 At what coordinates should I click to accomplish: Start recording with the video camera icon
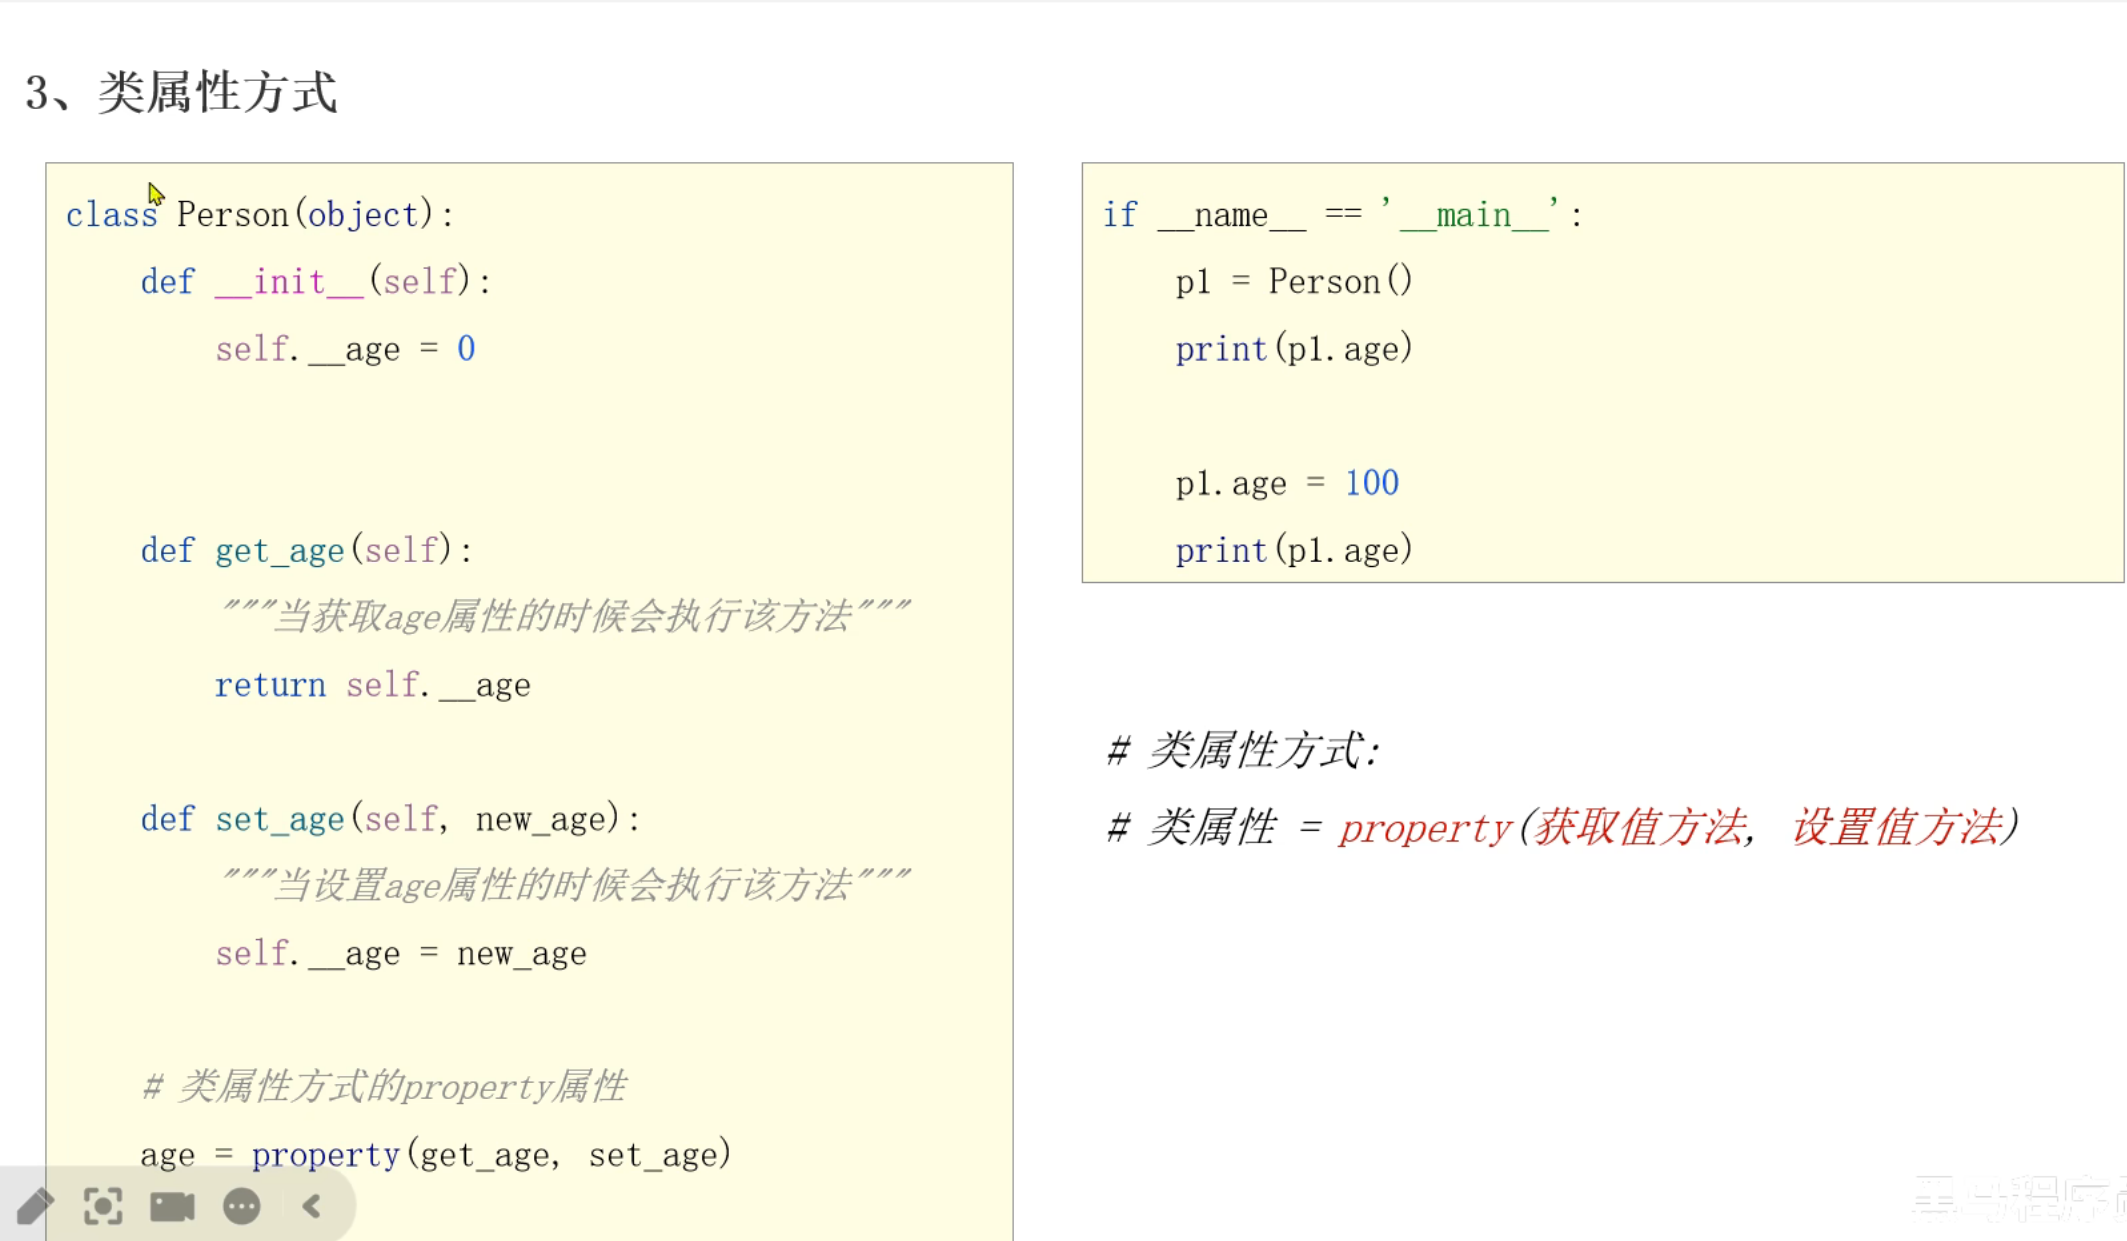coord(172,1207)
